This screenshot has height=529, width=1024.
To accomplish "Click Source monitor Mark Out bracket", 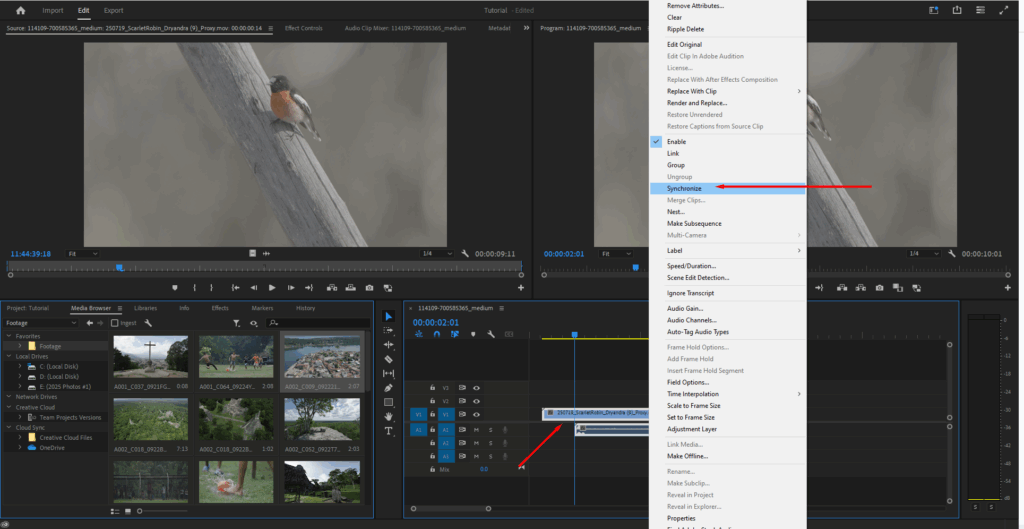I will pos(211,288).
